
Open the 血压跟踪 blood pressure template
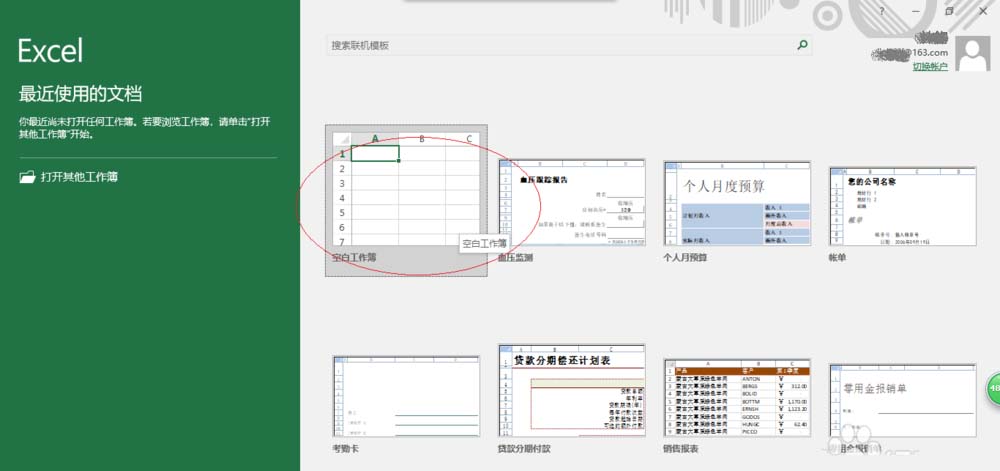click(x=570, y=202)
